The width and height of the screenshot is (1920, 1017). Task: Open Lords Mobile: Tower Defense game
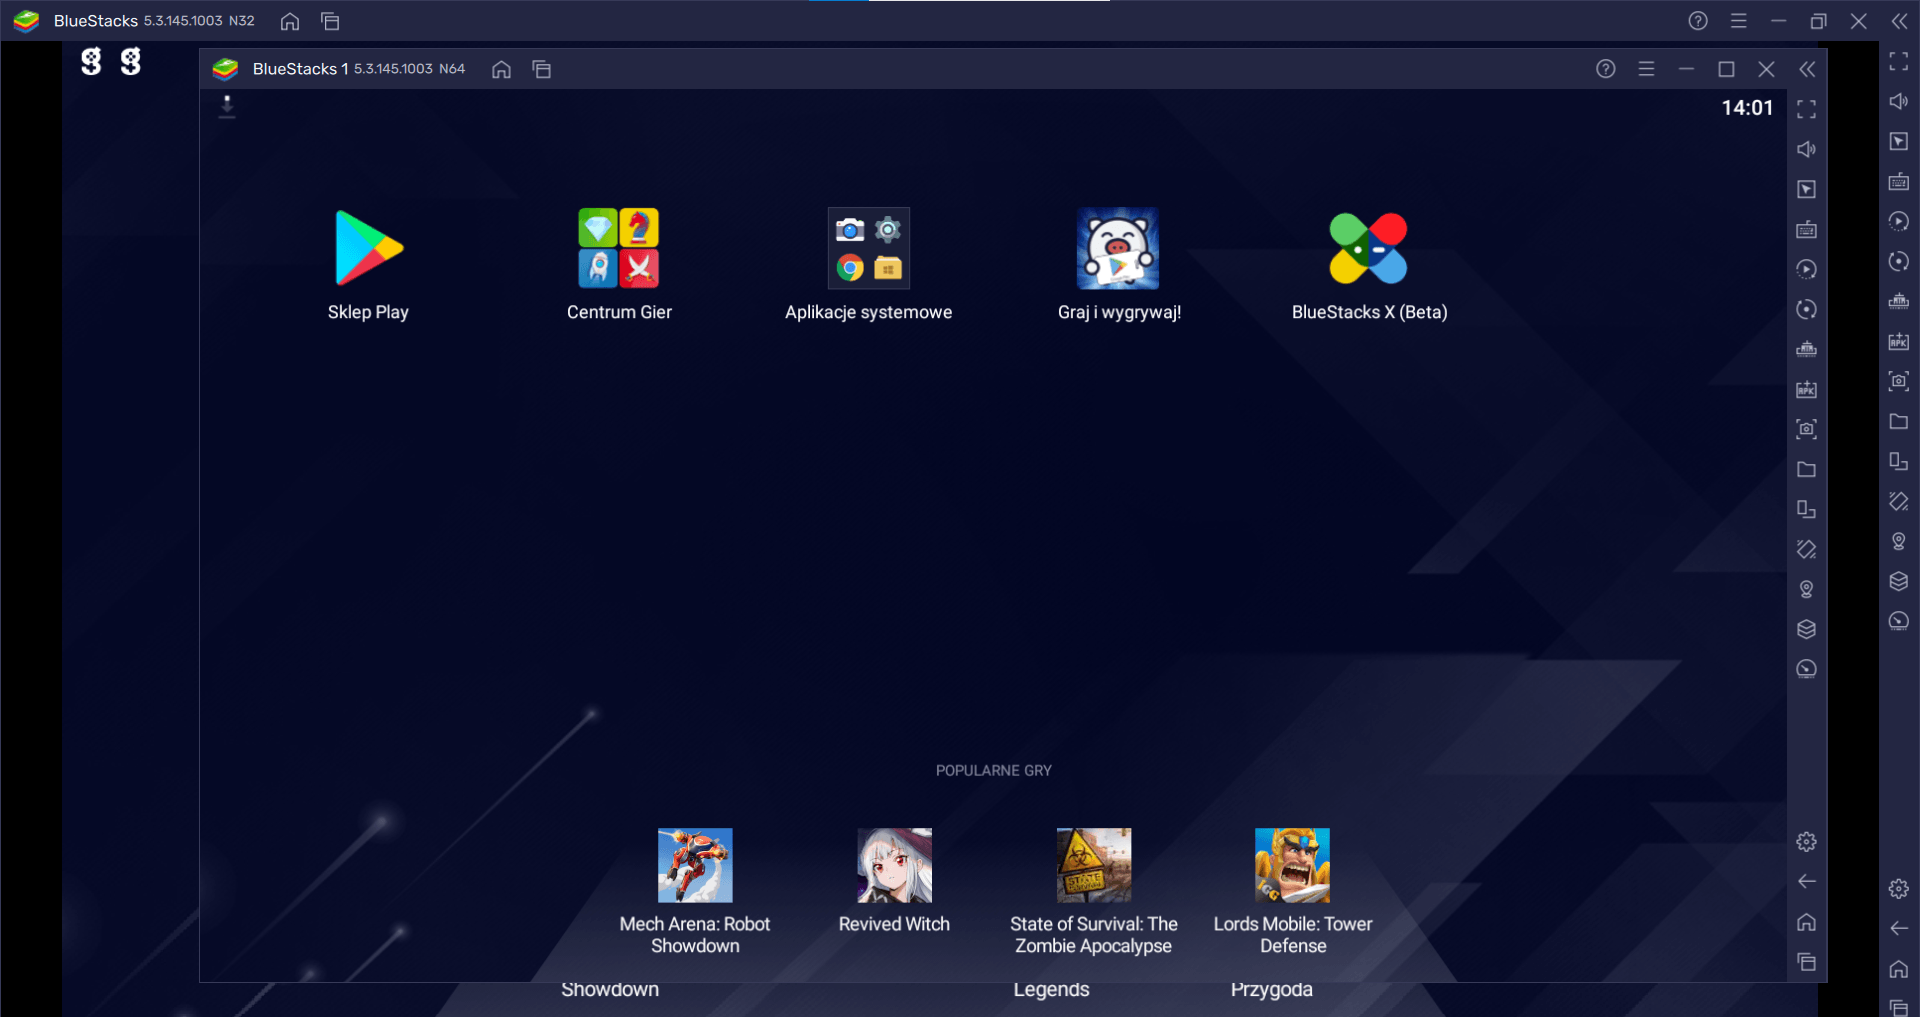1293,865
